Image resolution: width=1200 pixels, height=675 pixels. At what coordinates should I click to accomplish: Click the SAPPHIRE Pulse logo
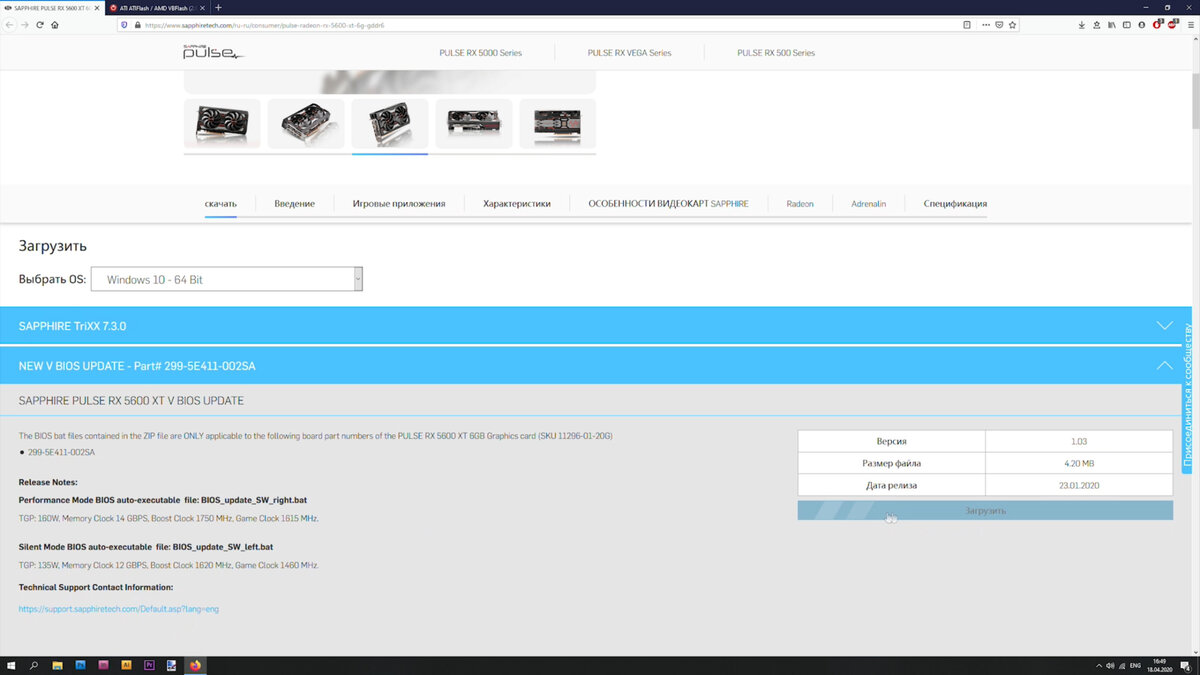coord(213,52)
